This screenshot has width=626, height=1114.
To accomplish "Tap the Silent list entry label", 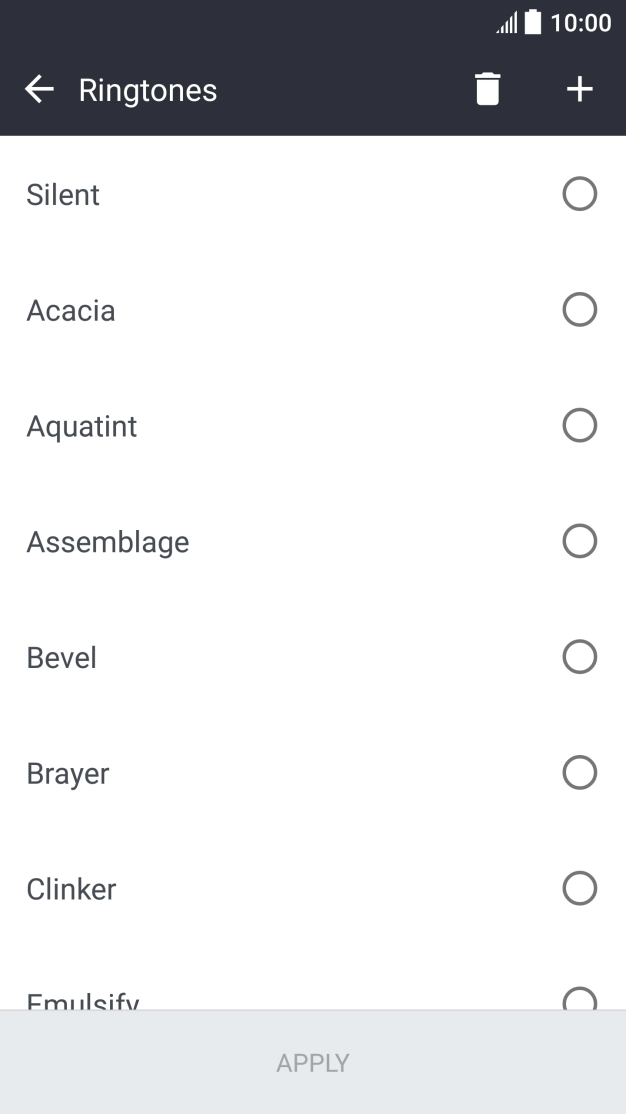I will 63,194.
